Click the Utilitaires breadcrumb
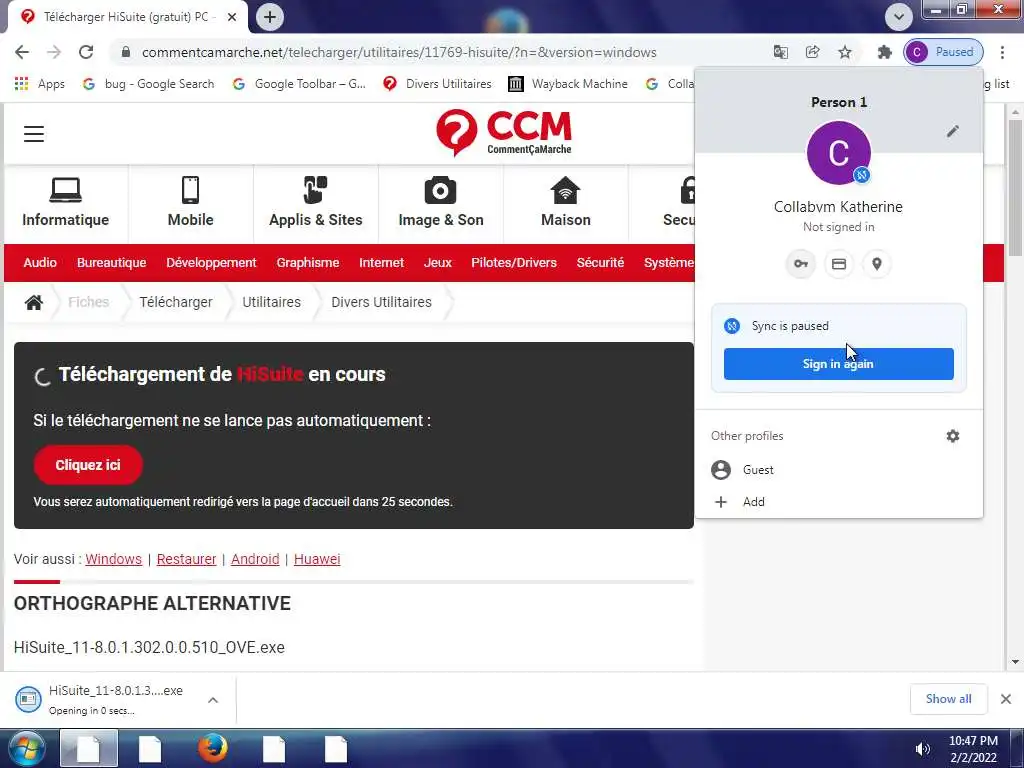Screen dimensions: 1024x768 click(272, 302)
